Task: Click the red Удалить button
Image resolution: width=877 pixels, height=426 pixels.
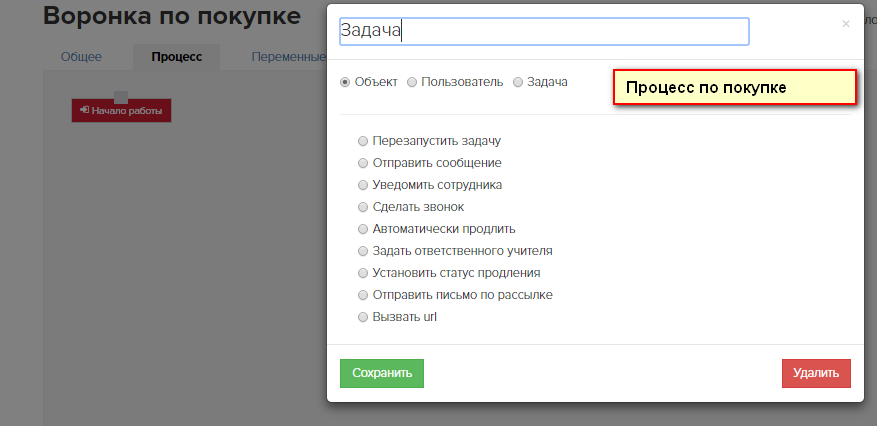Action: pos(816,373)
